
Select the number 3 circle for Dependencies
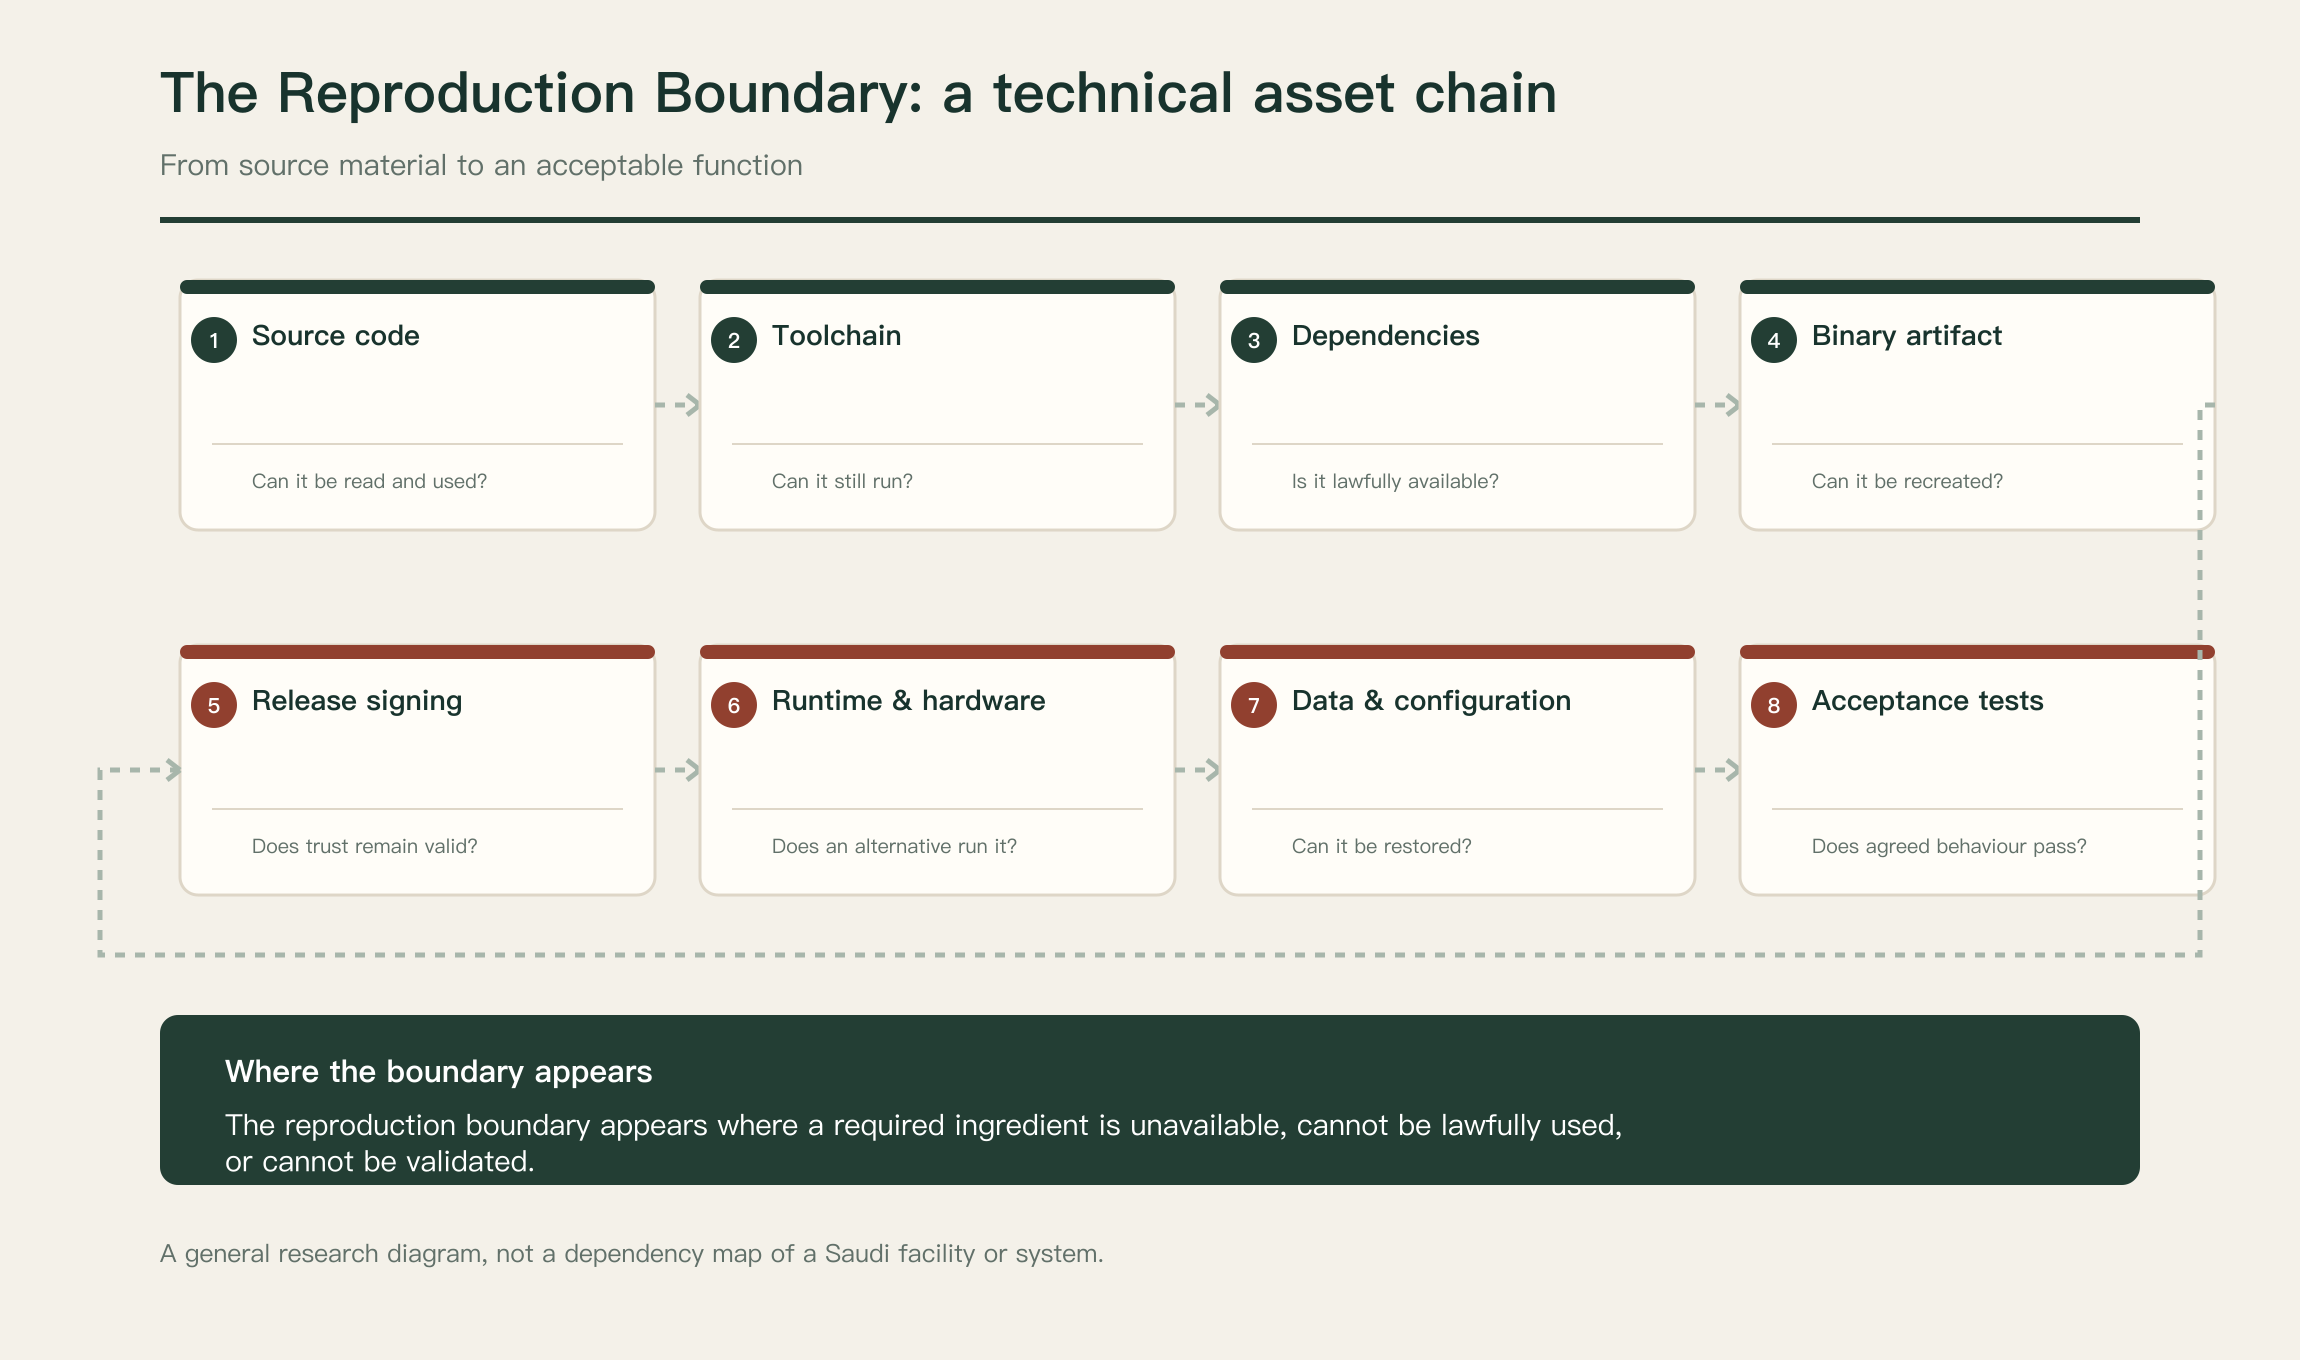pyautogui.click(x=1254, y=340)
